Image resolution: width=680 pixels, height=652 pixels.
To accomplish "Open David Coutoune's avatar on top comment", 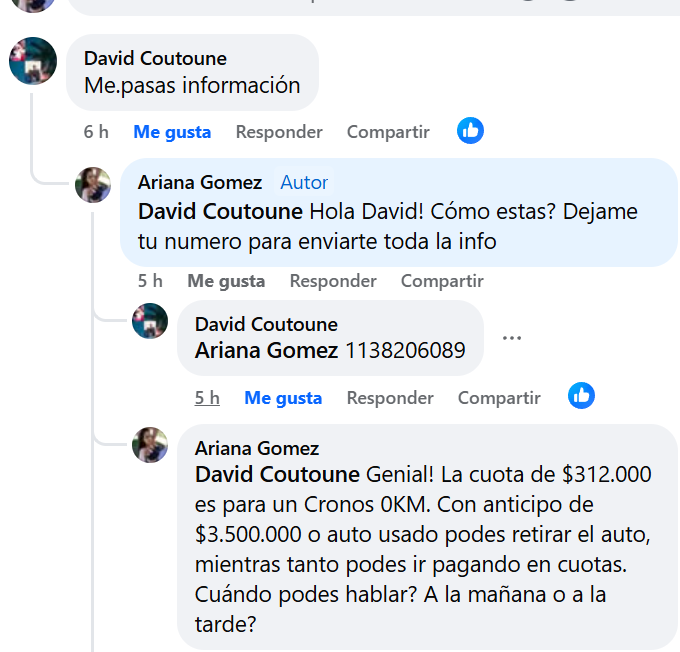I will tap(33, 61).
